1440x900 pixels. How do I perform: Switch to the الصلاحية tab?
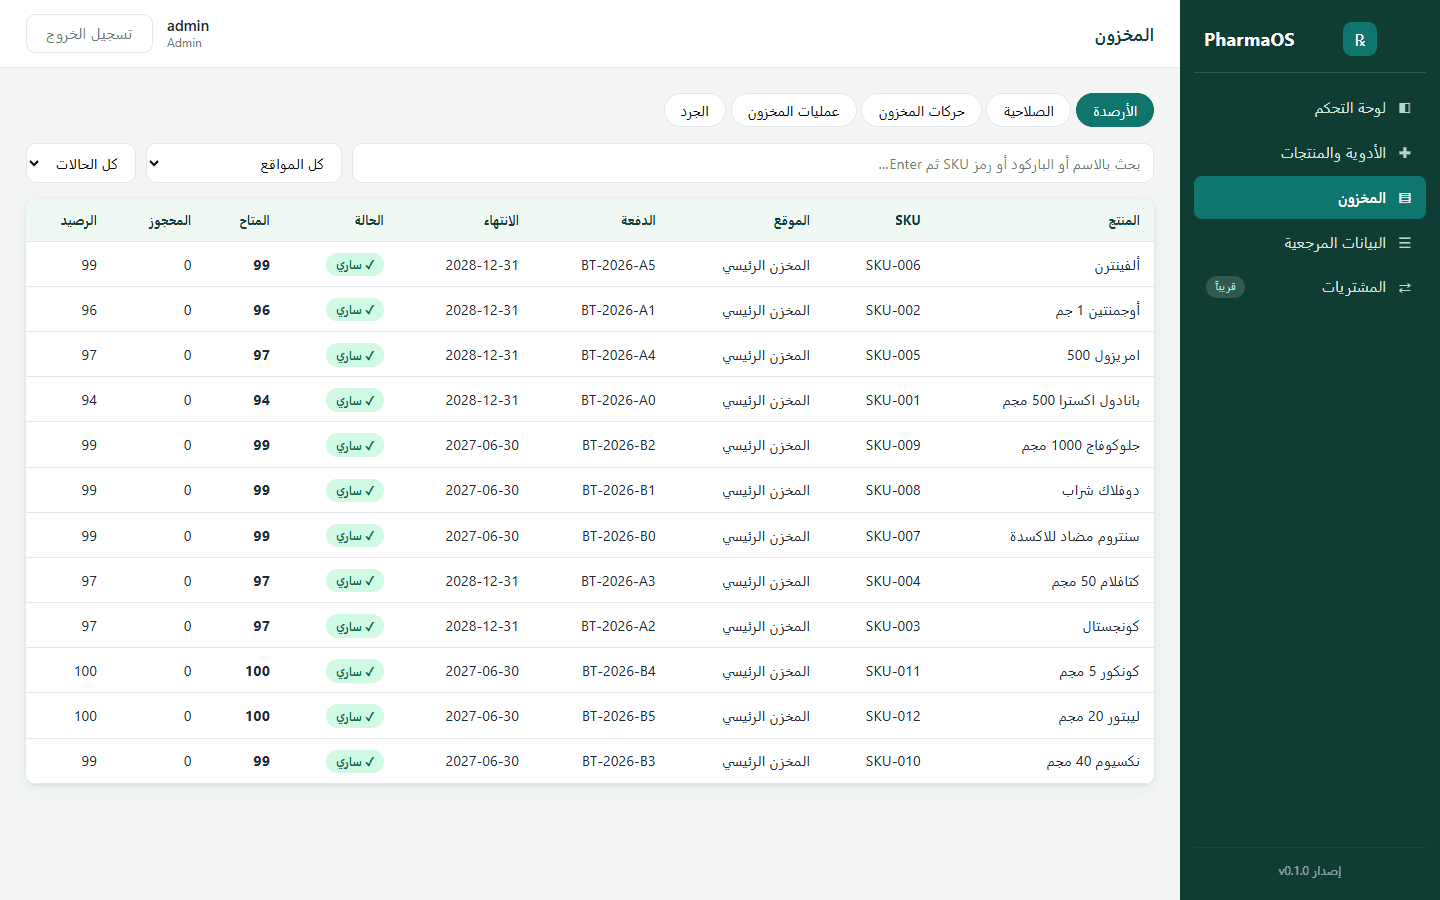point(1028,111)
